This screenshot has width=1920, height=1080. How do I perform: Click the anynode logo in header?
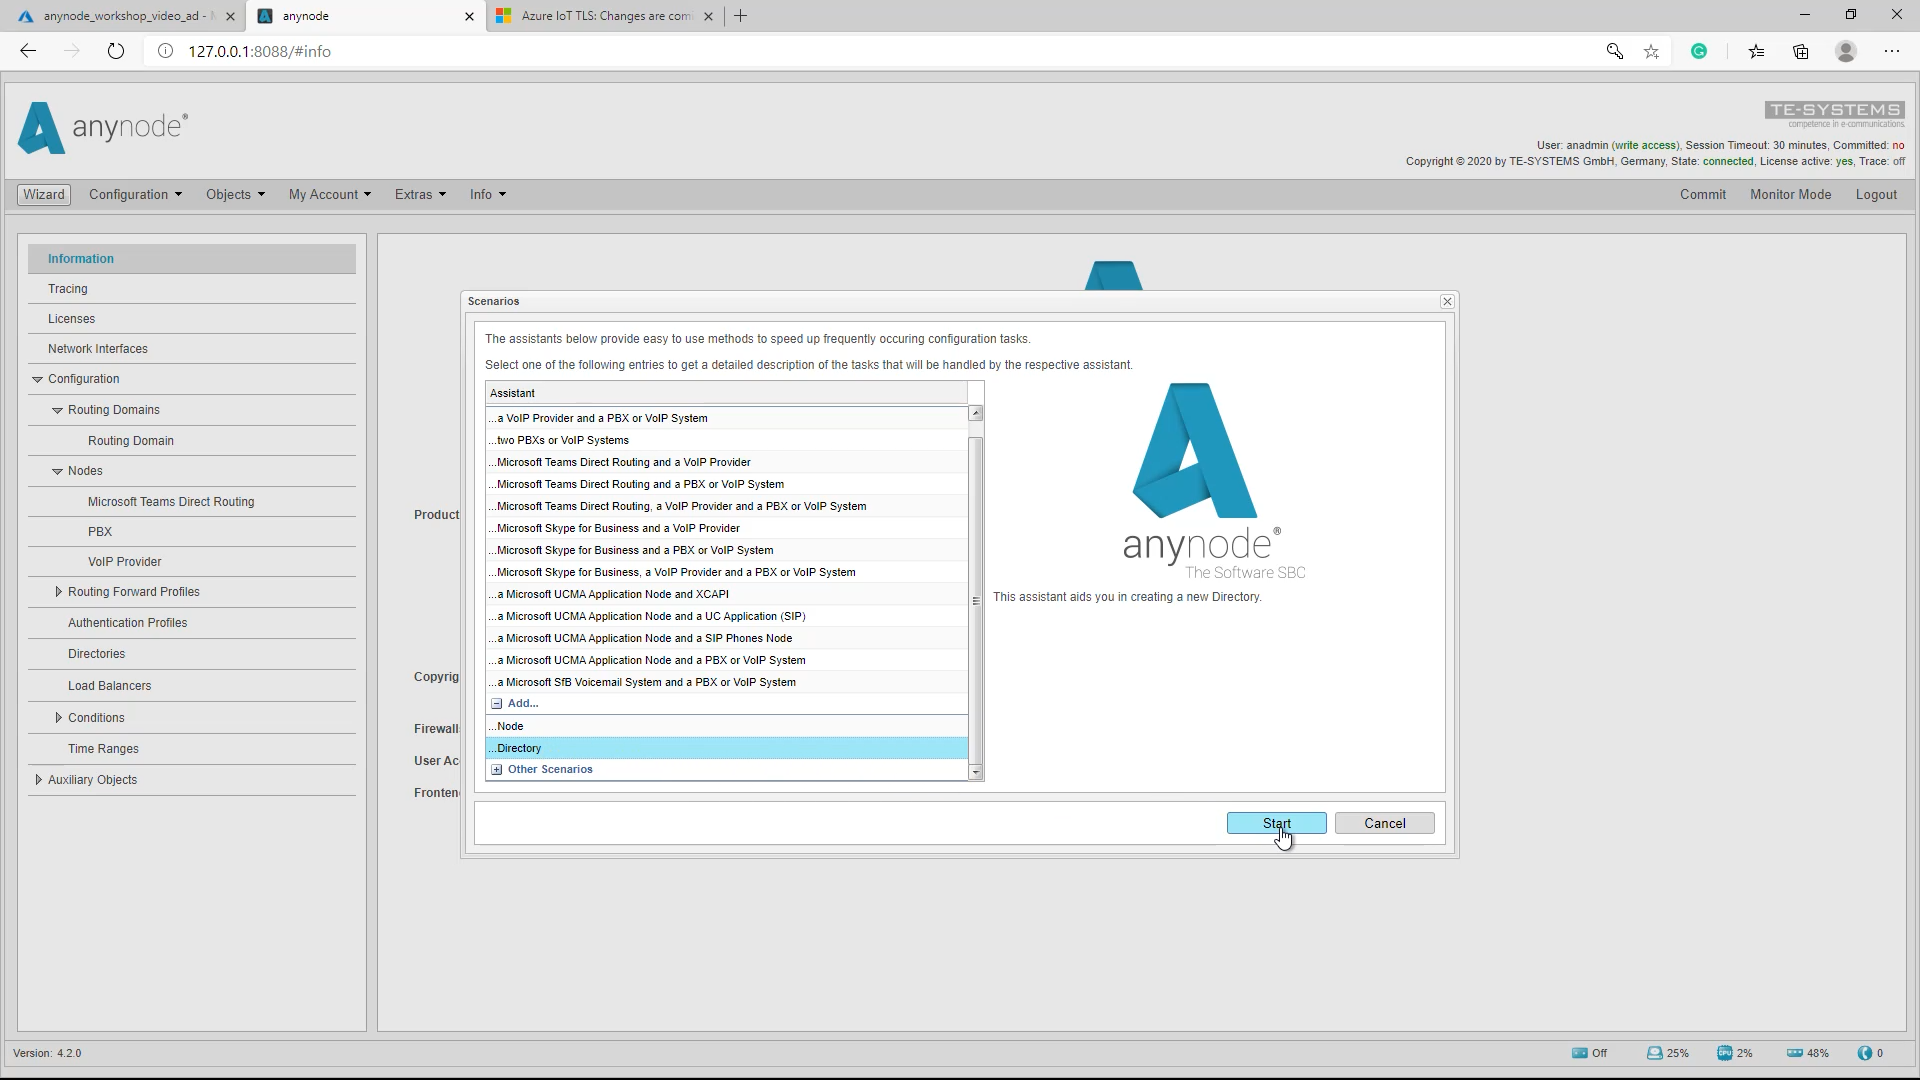[x=103, y=128]
